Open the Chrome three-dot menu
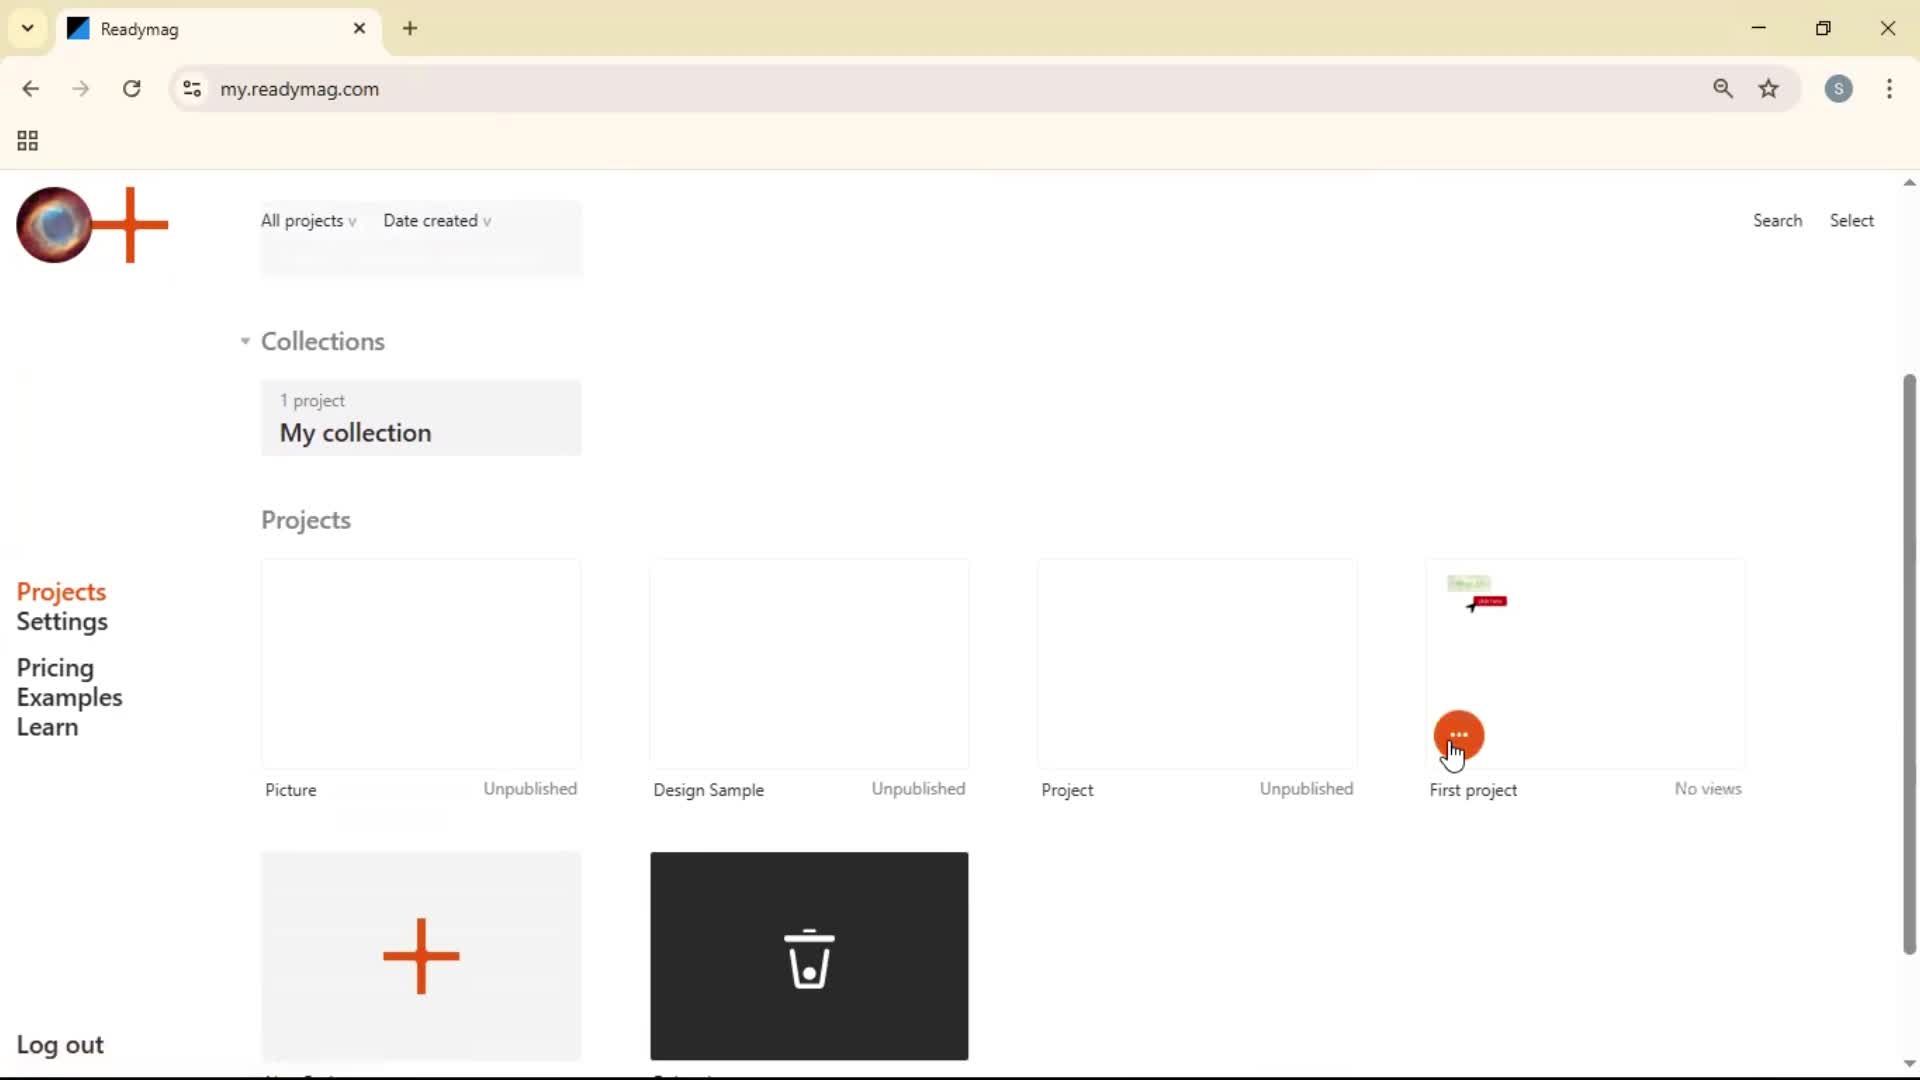1920x1080 pixels. click(1890, 89)
